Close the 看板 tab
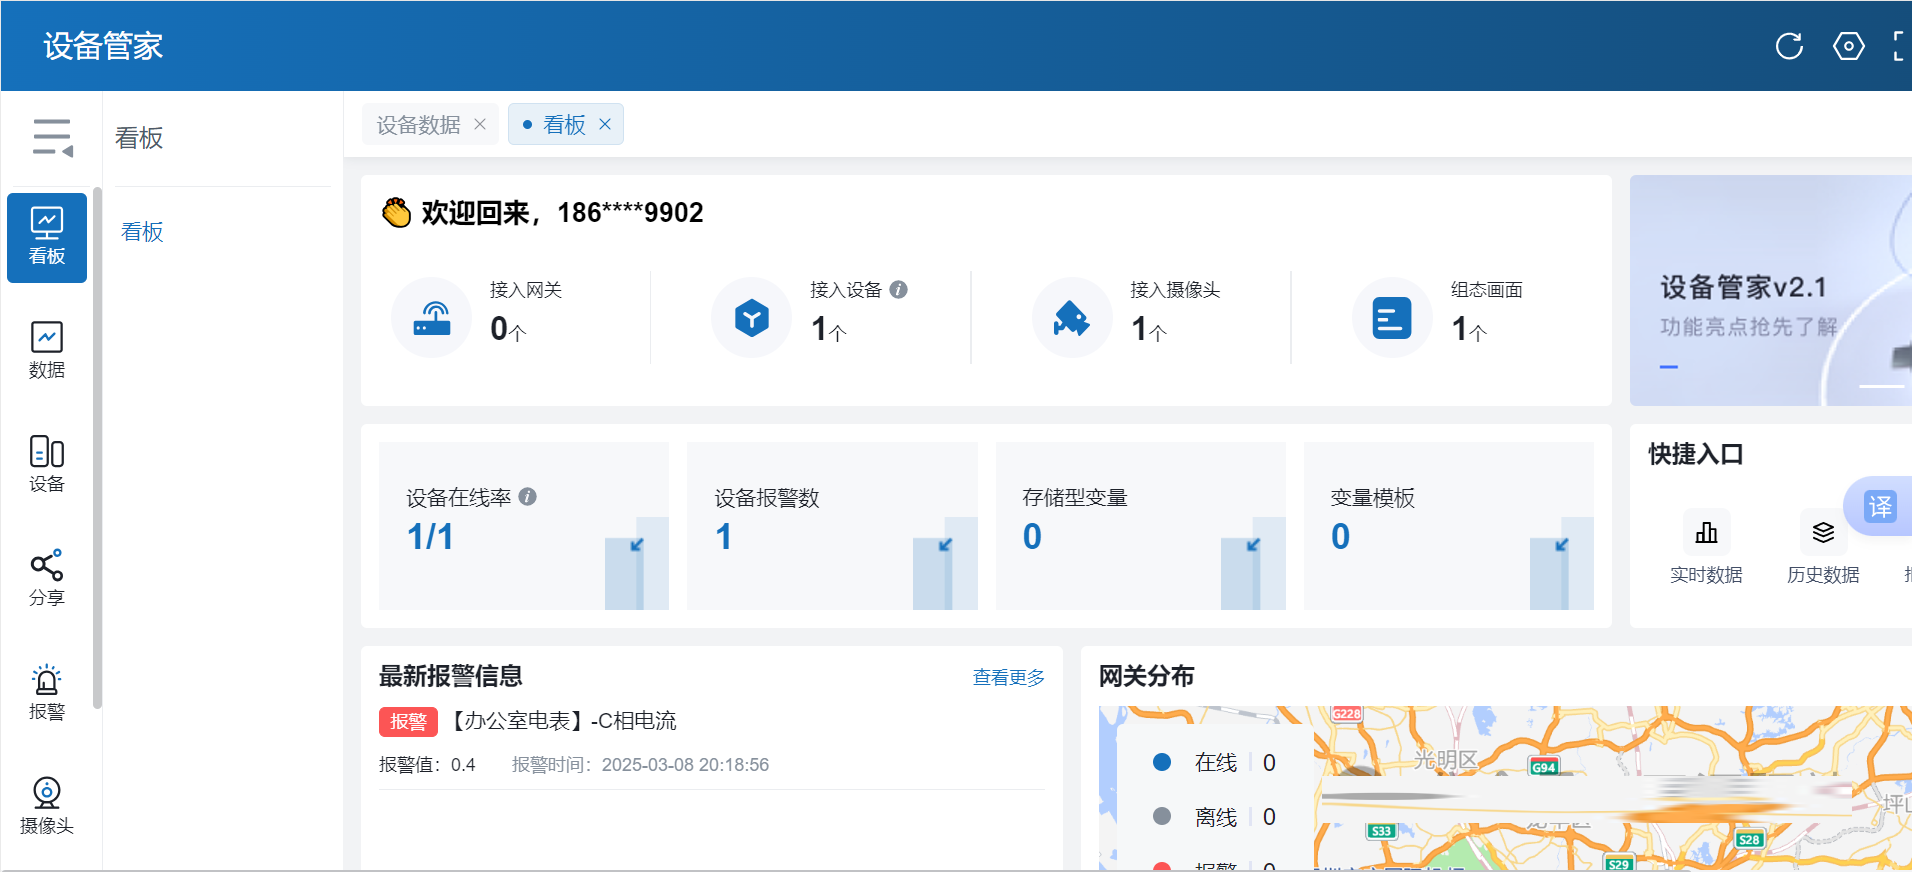Screen dimensions: 1912x872 coord(605,124)
